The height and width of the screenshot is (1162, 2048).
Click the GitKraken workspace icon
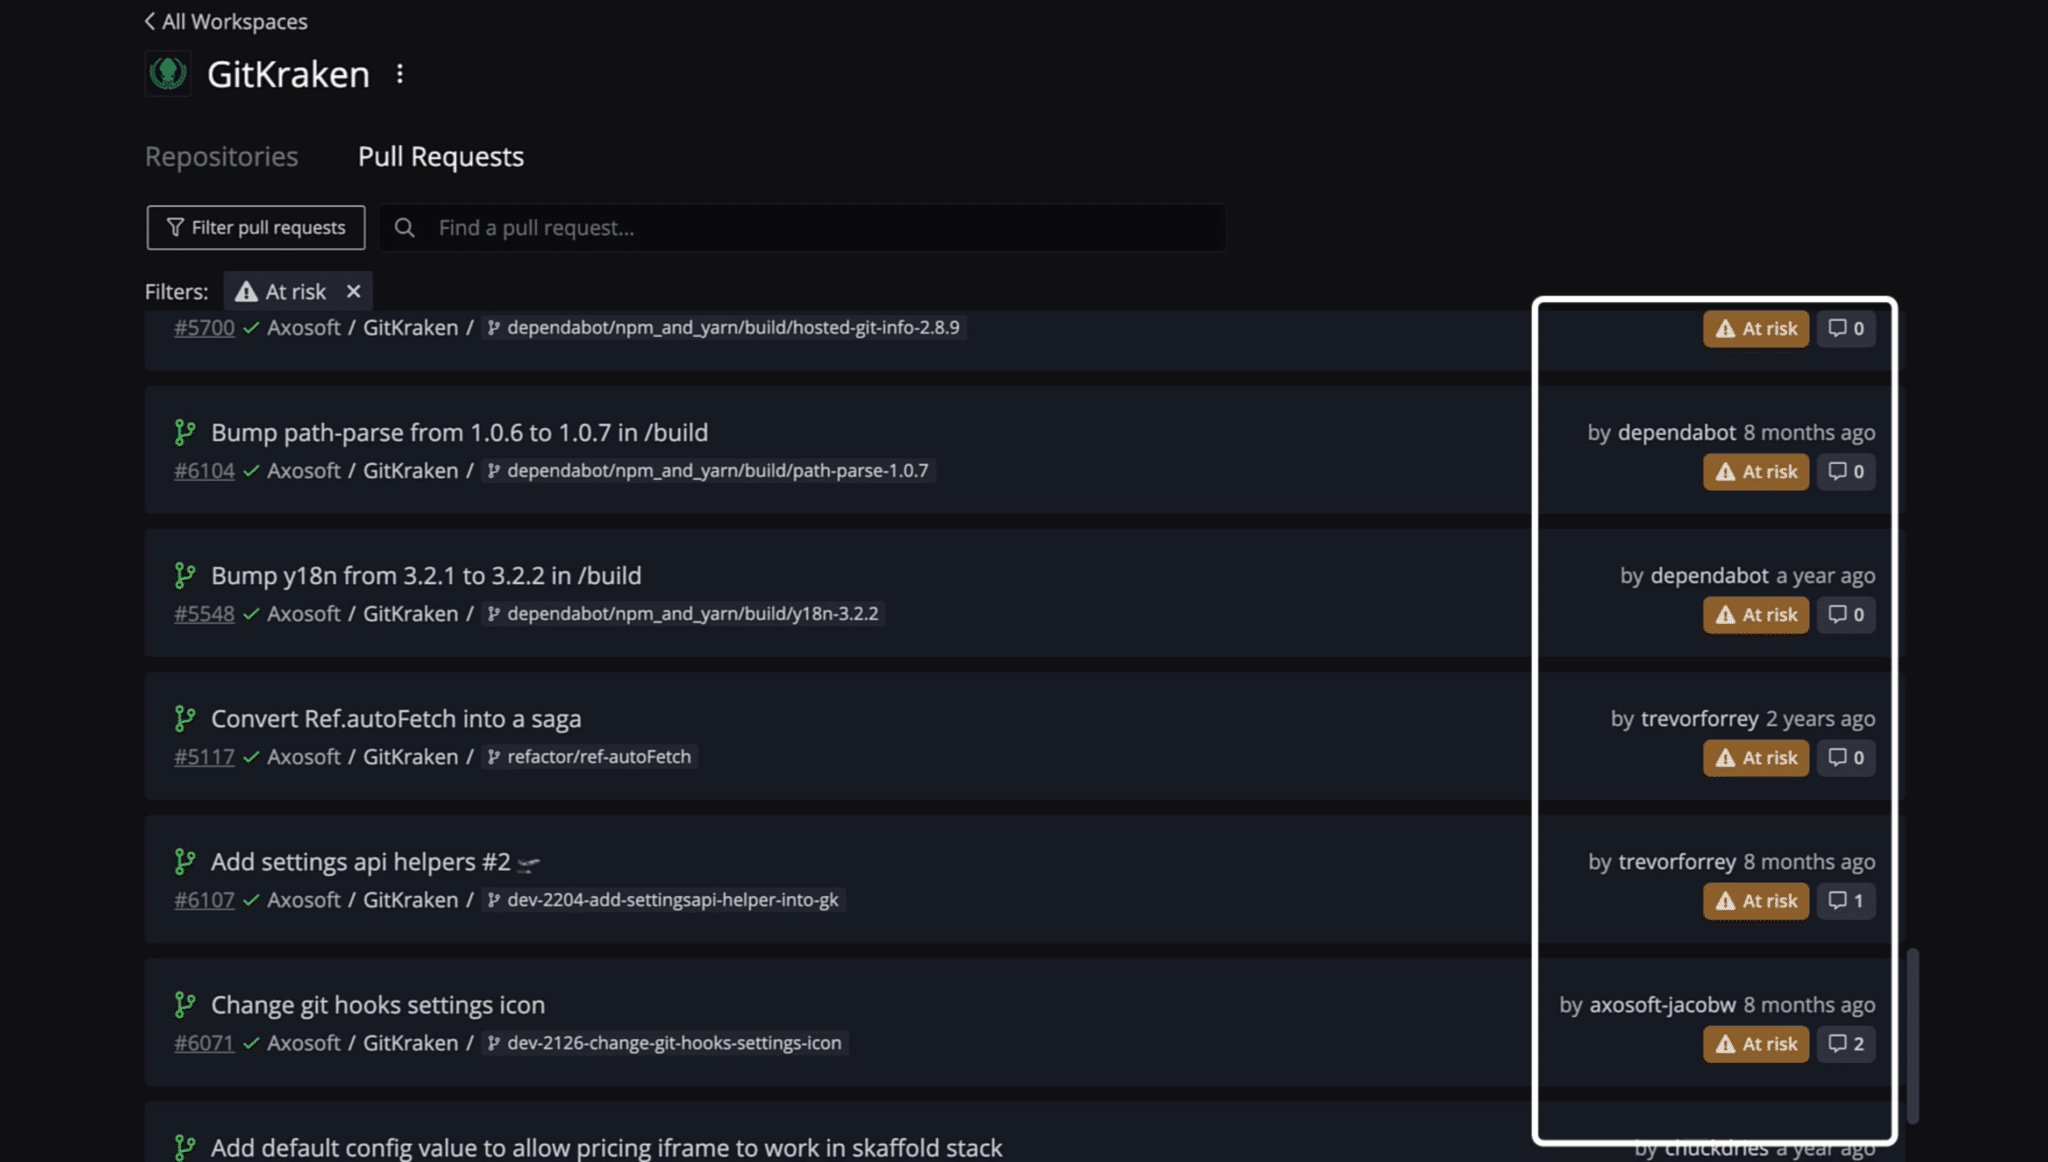pos(167,73)
